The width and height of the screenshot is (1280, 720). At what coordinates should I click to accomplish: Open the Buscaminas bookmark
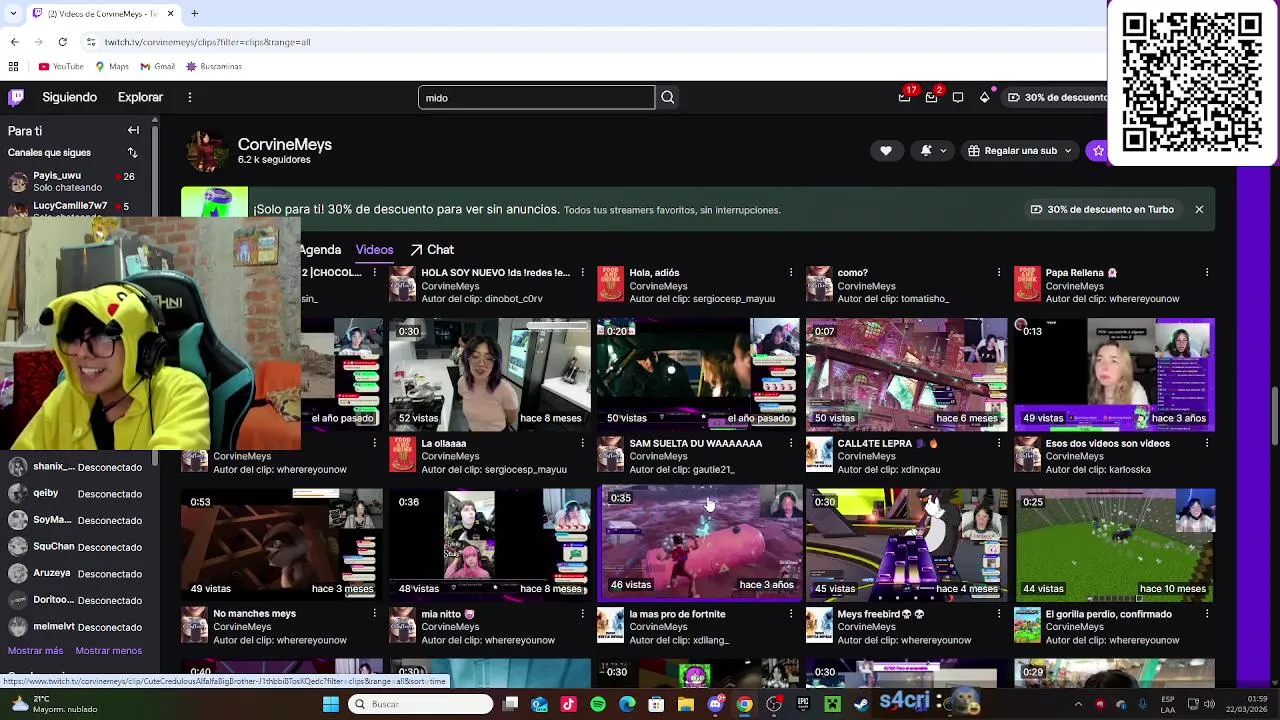pos(214,67)
